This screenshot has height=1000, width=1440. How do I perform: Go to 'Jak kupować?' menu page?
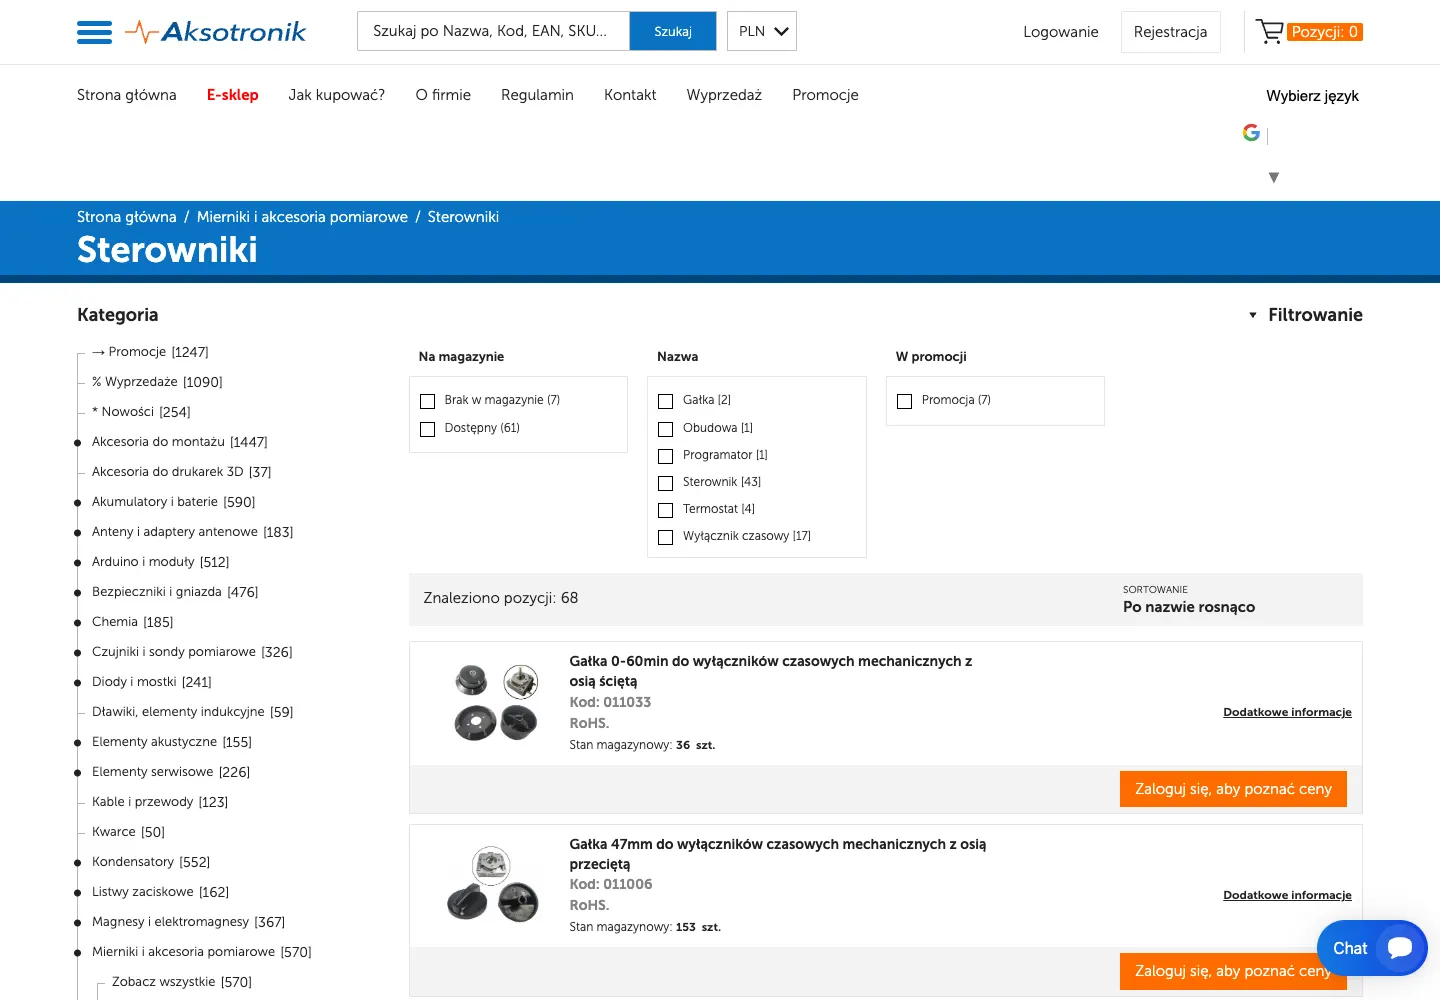point(337,95)
